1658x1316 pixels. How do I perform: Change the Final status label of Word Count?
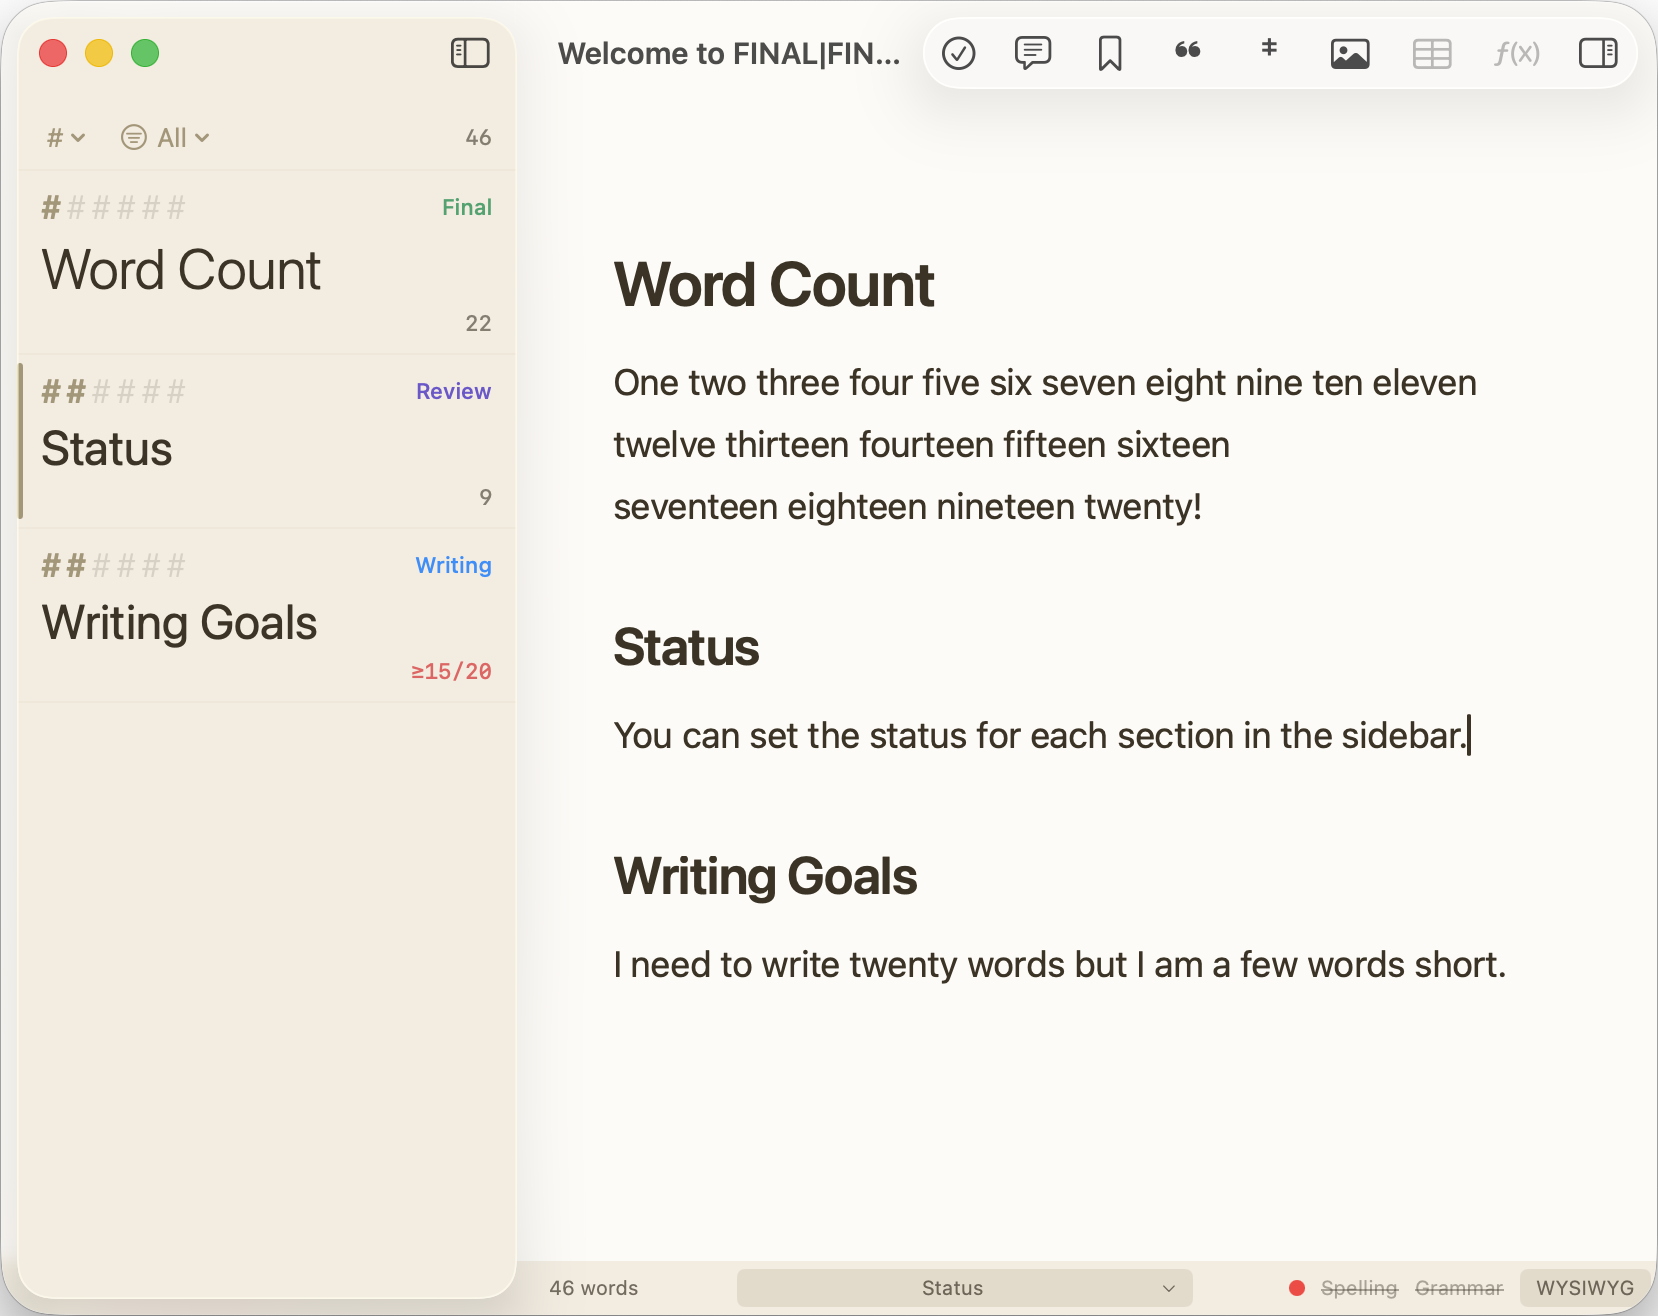(467, 208)
